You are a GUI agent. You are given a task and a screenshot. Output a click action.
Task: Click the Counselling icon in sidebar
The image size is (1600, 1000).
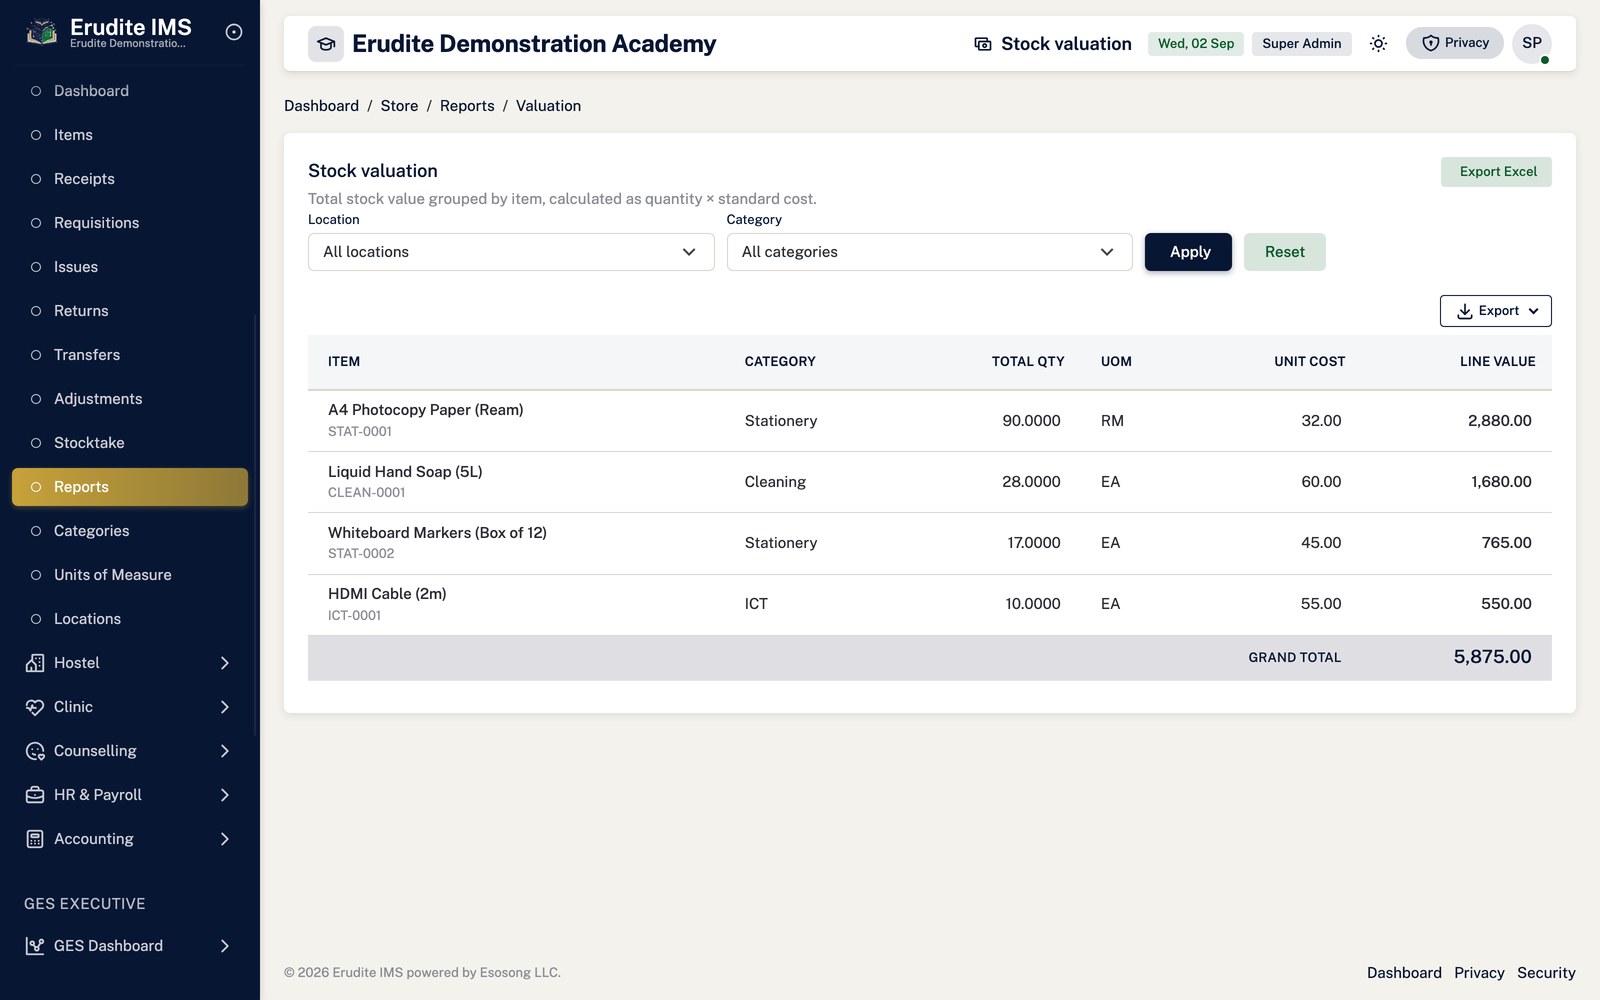click(x=35, y=751)
